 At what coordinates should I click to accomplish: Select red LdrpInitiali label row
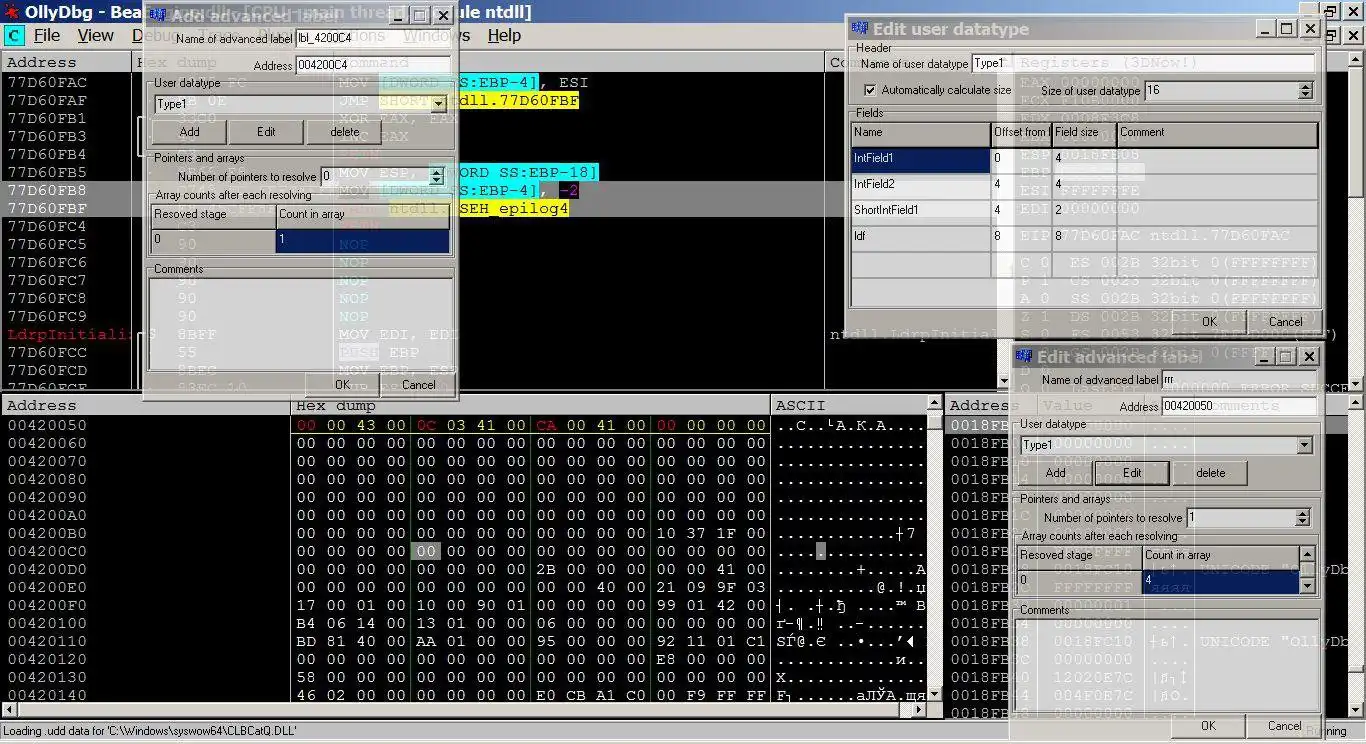click(69, 334)
